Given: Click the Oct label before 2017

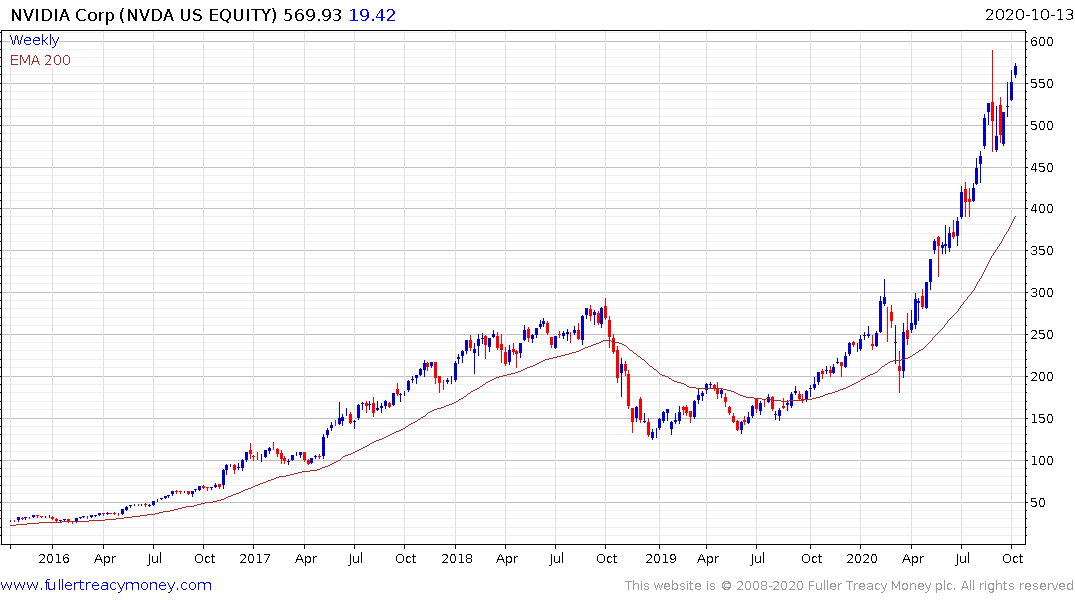Looking at the screenshot, I should click(x=204, y=558).
